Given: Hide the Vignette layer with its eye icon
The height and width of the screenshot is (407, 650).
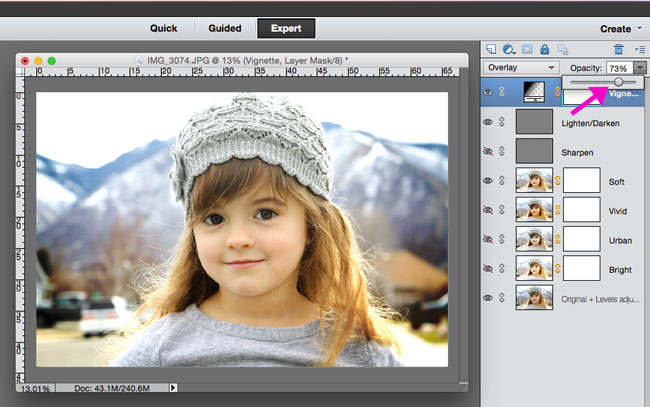Looking at the screenshot, I should 488,92.
